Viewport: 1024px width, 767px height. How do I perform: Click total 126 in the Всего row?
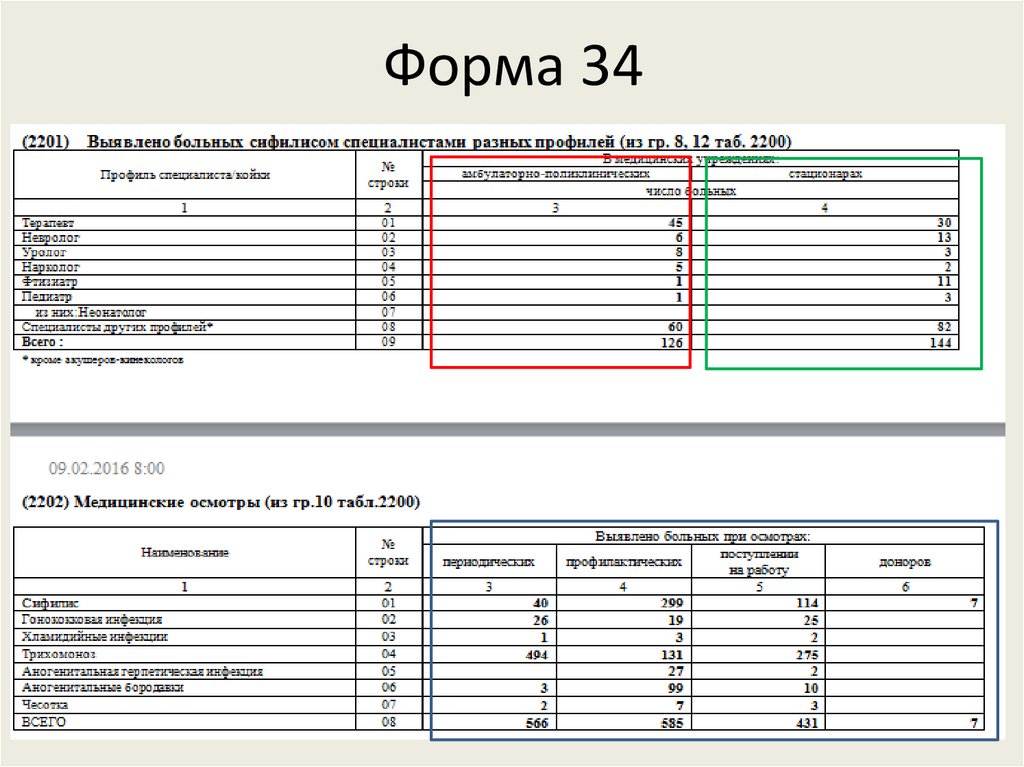(671, 342)
